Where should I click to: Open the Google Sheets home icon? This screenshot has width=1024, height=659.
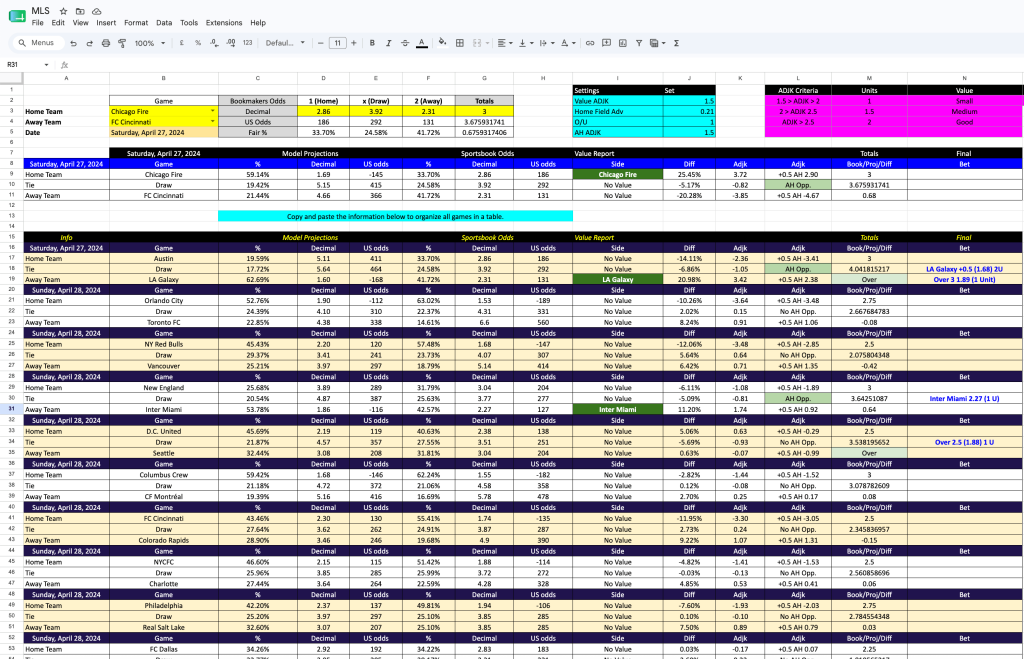pyautogui.click(x=17, y=16)
